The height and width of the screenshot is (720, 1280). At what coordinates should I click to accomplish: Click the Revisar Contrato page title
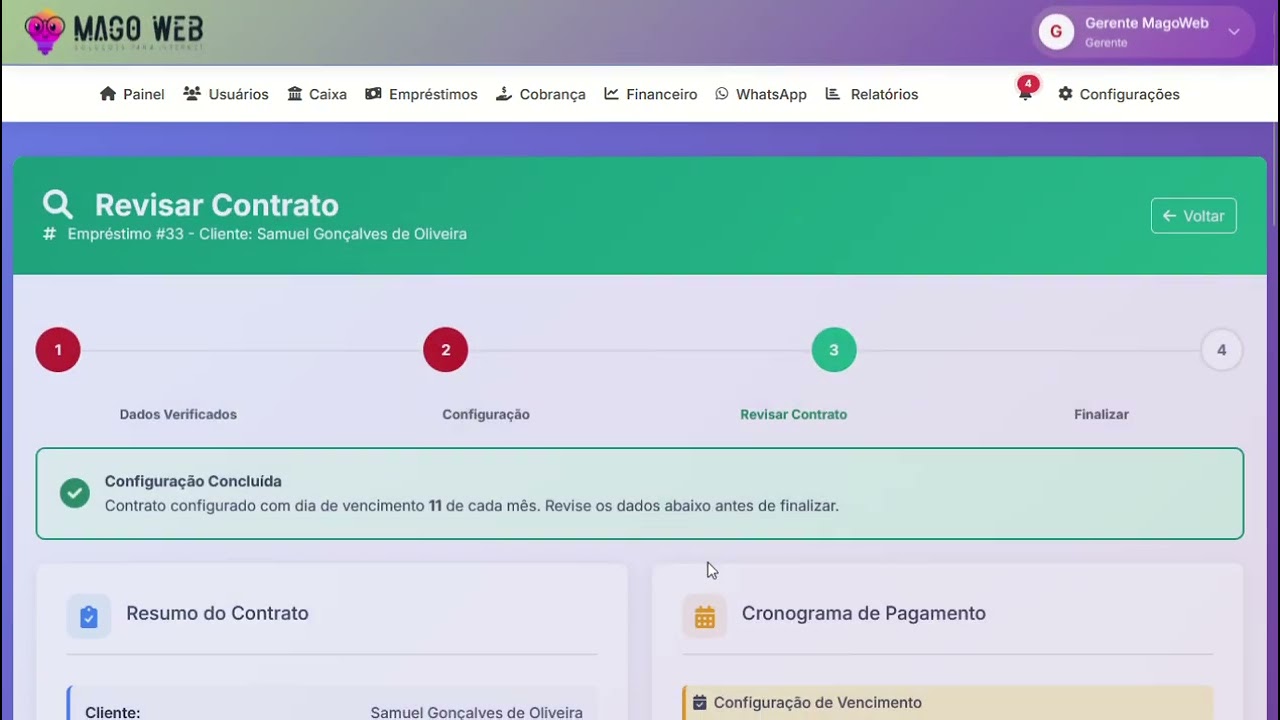[217, 205]
